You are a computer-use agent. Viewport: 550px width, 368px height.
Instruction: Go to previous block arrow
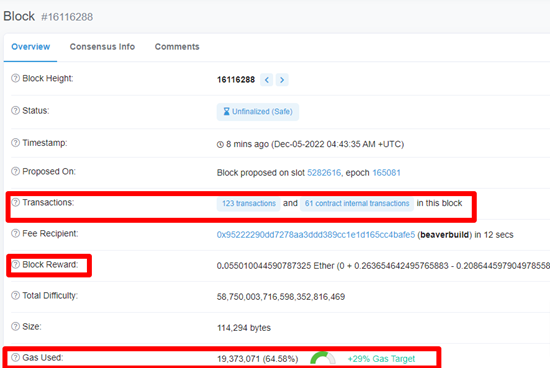tap(267, 80)
